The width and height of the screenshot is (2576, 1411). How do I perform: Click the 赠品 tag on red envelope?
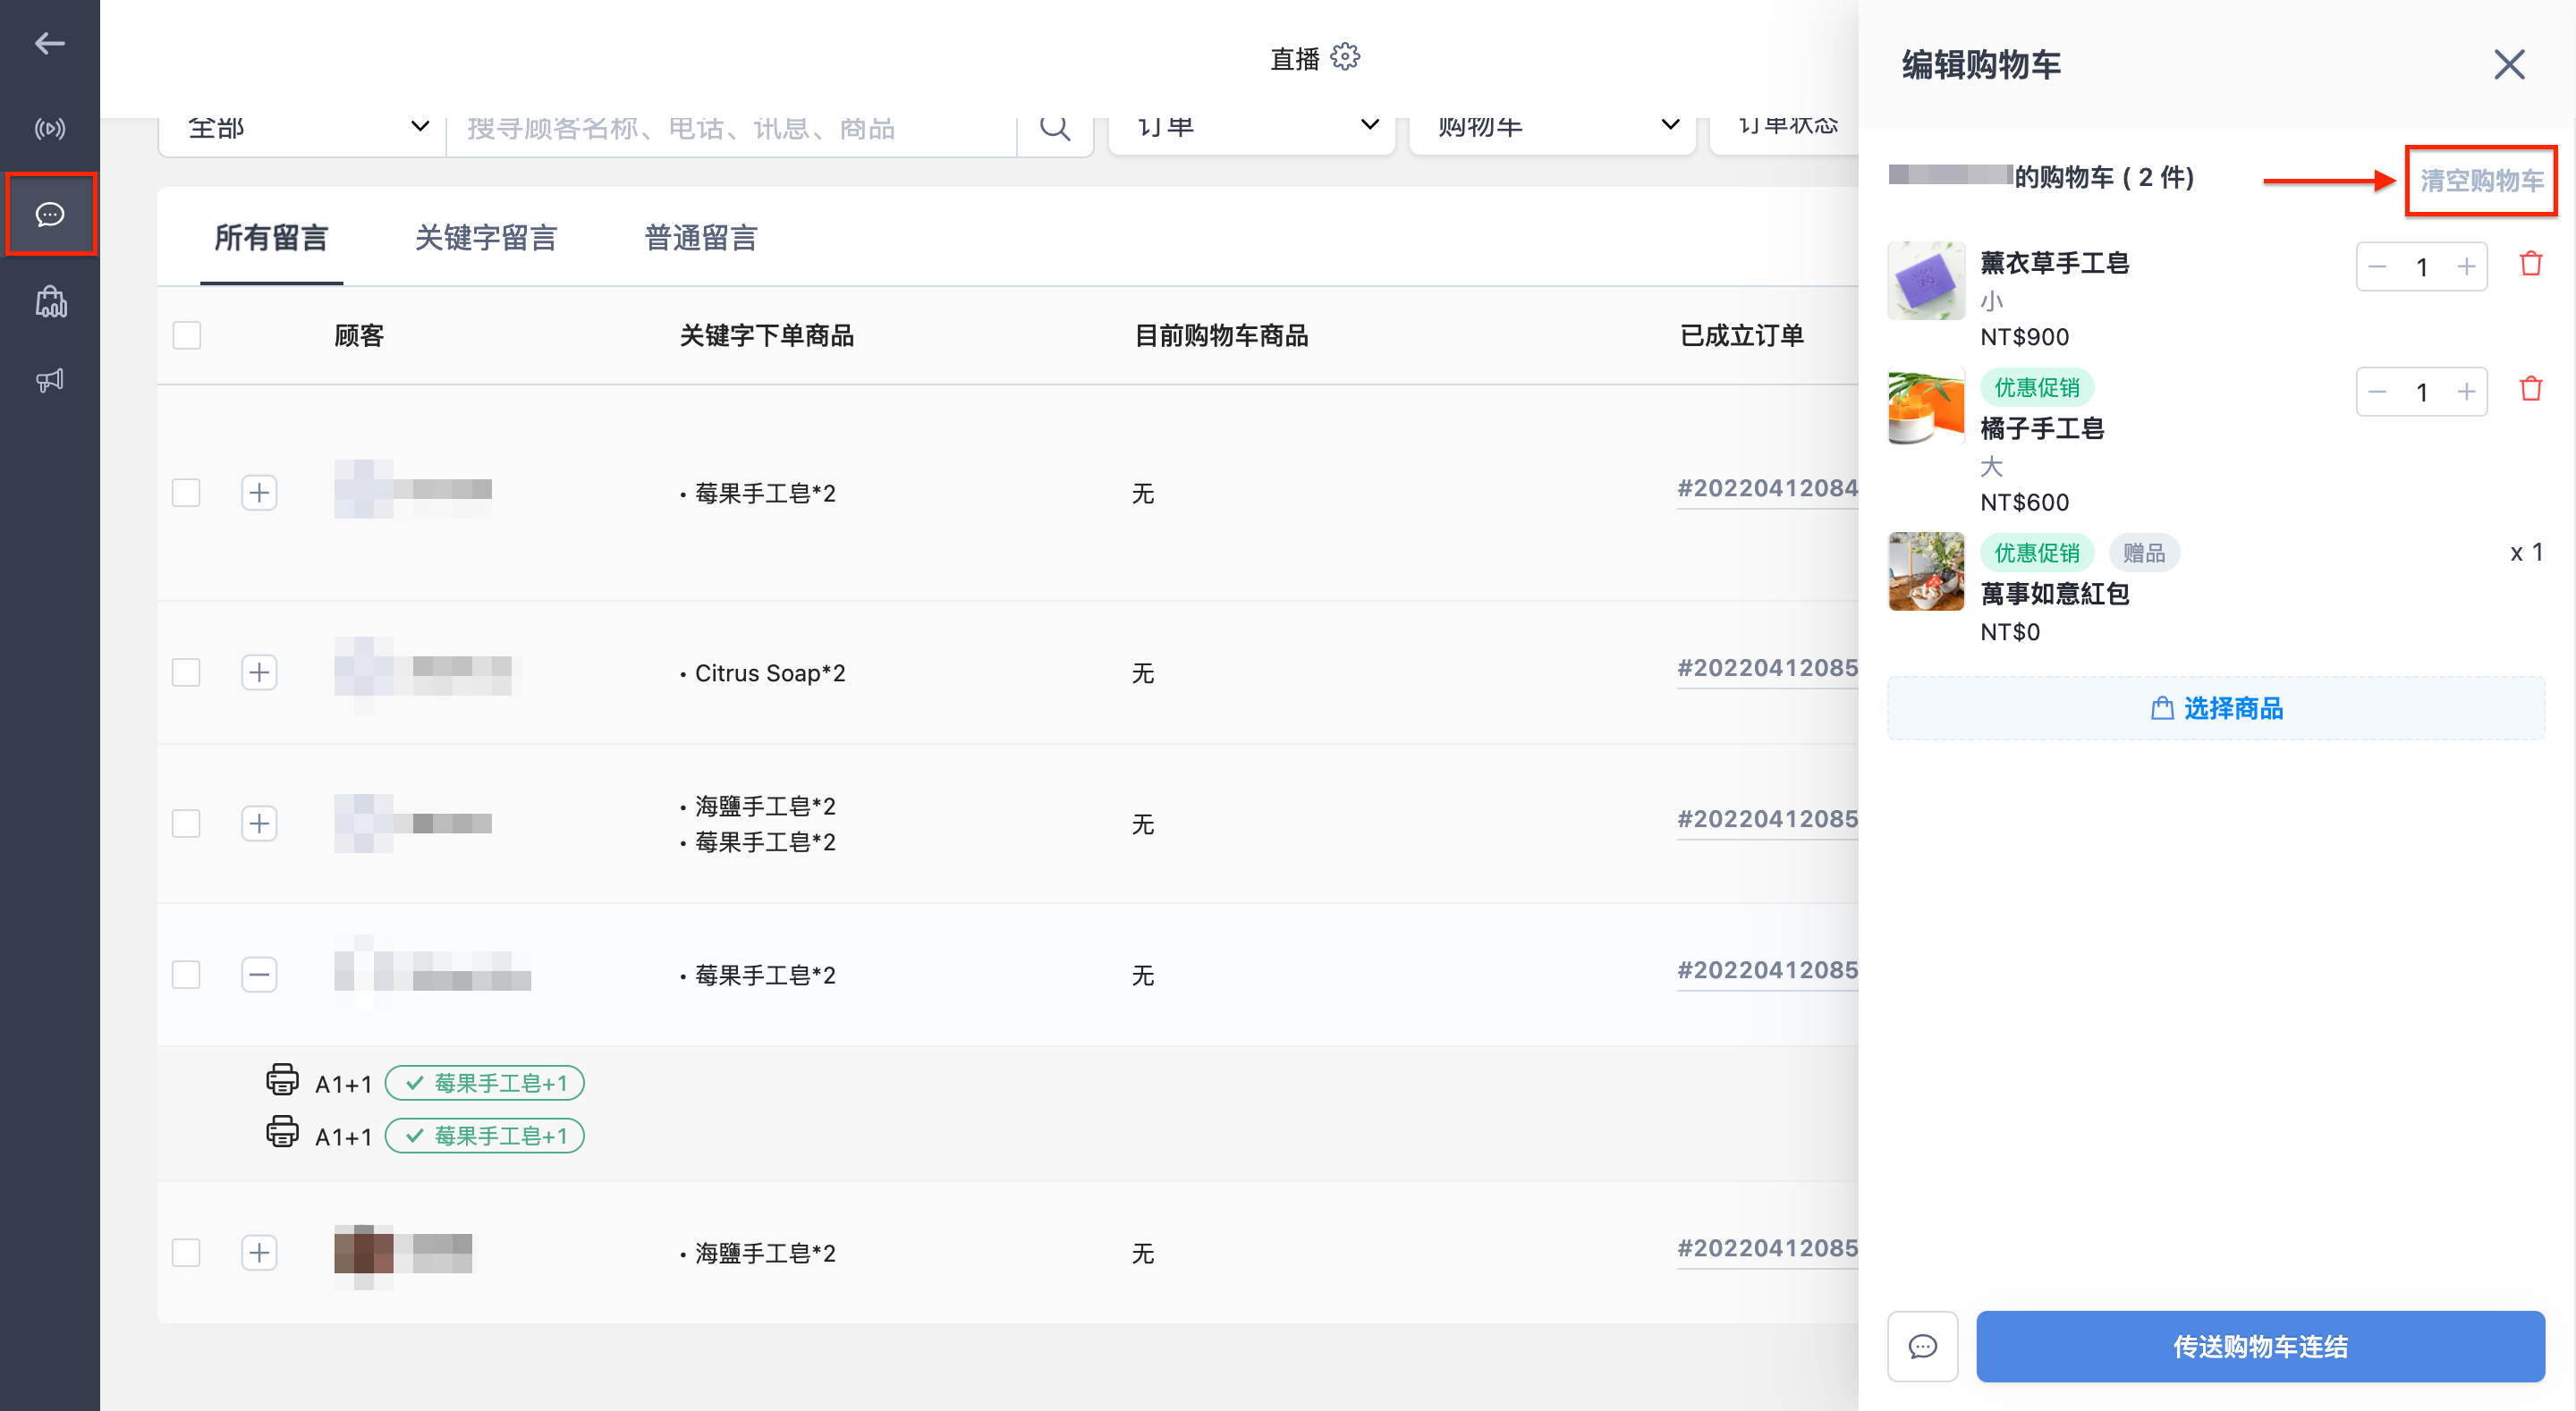pos(2144,553)
